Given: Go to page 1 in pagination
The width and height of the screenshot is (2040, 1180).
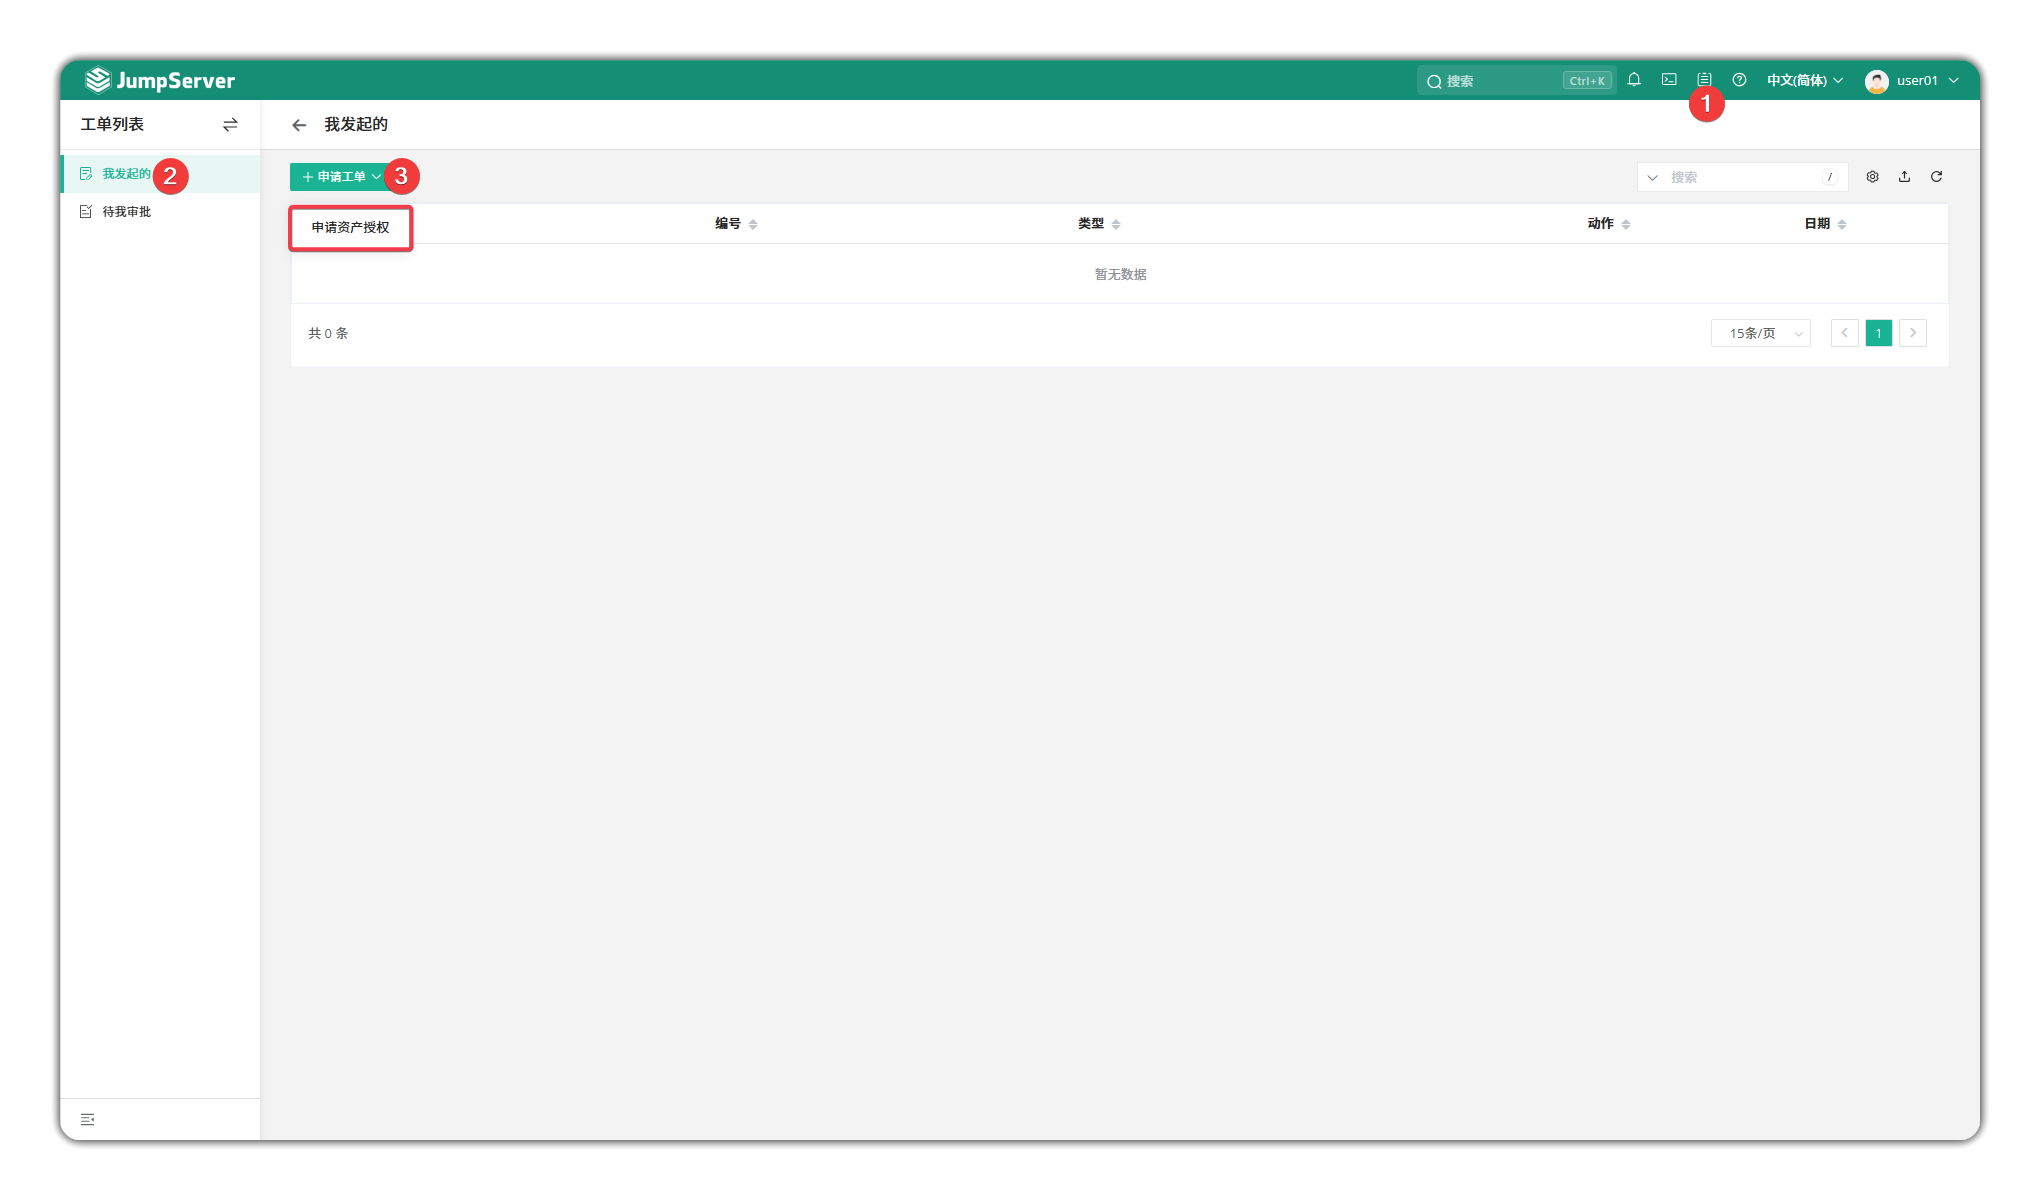Looking at the screenshot, I should (1878, 333).
